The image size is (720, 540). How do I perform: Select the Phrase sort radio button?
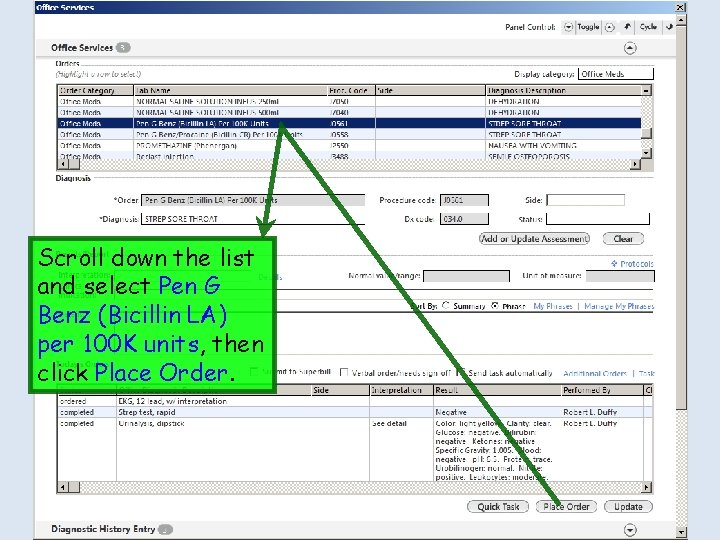pyautogui.click(x=495, y=305)
